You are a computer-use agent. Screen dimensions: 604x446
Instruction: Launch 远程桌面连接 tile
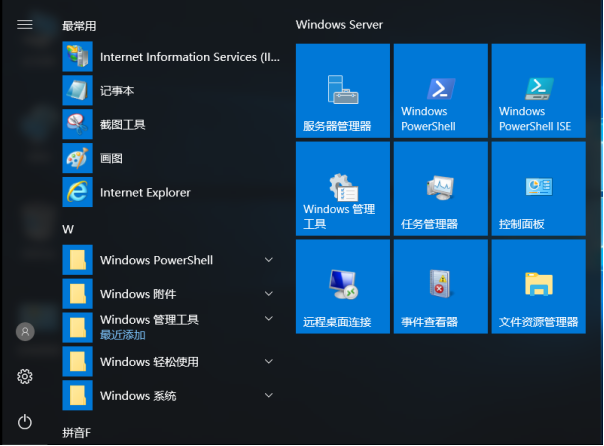click(x=343, y=287)
